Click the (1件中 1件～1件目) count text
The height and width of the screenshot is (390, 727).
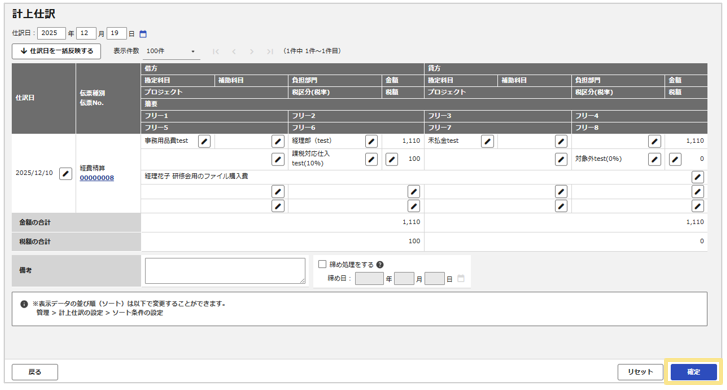point(312,51)
